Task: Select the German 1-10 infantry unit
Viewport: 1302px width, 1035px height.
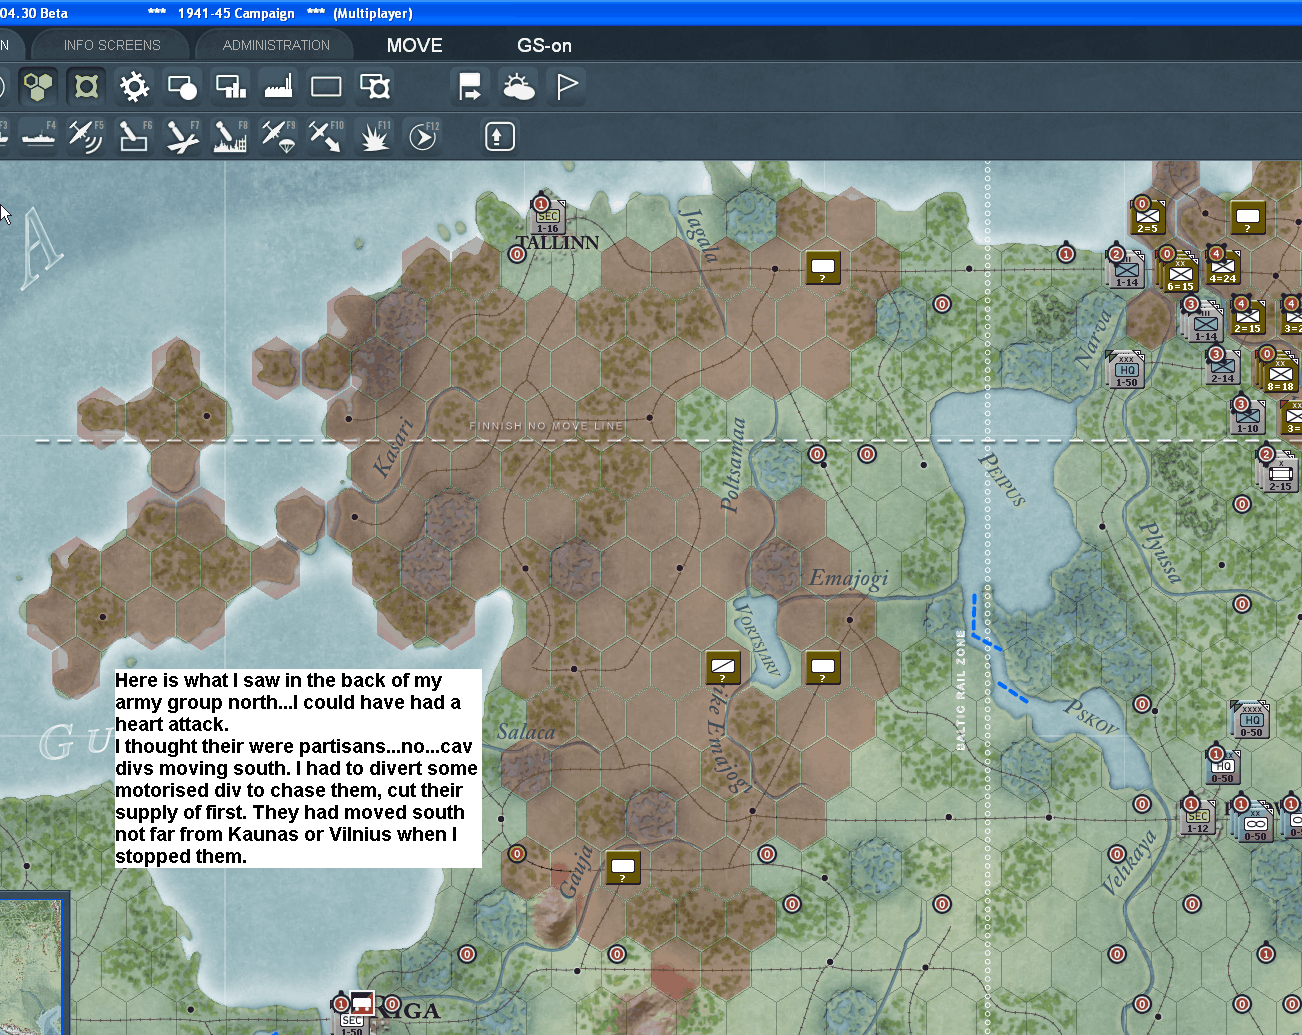Action: tap(1248, 417)
